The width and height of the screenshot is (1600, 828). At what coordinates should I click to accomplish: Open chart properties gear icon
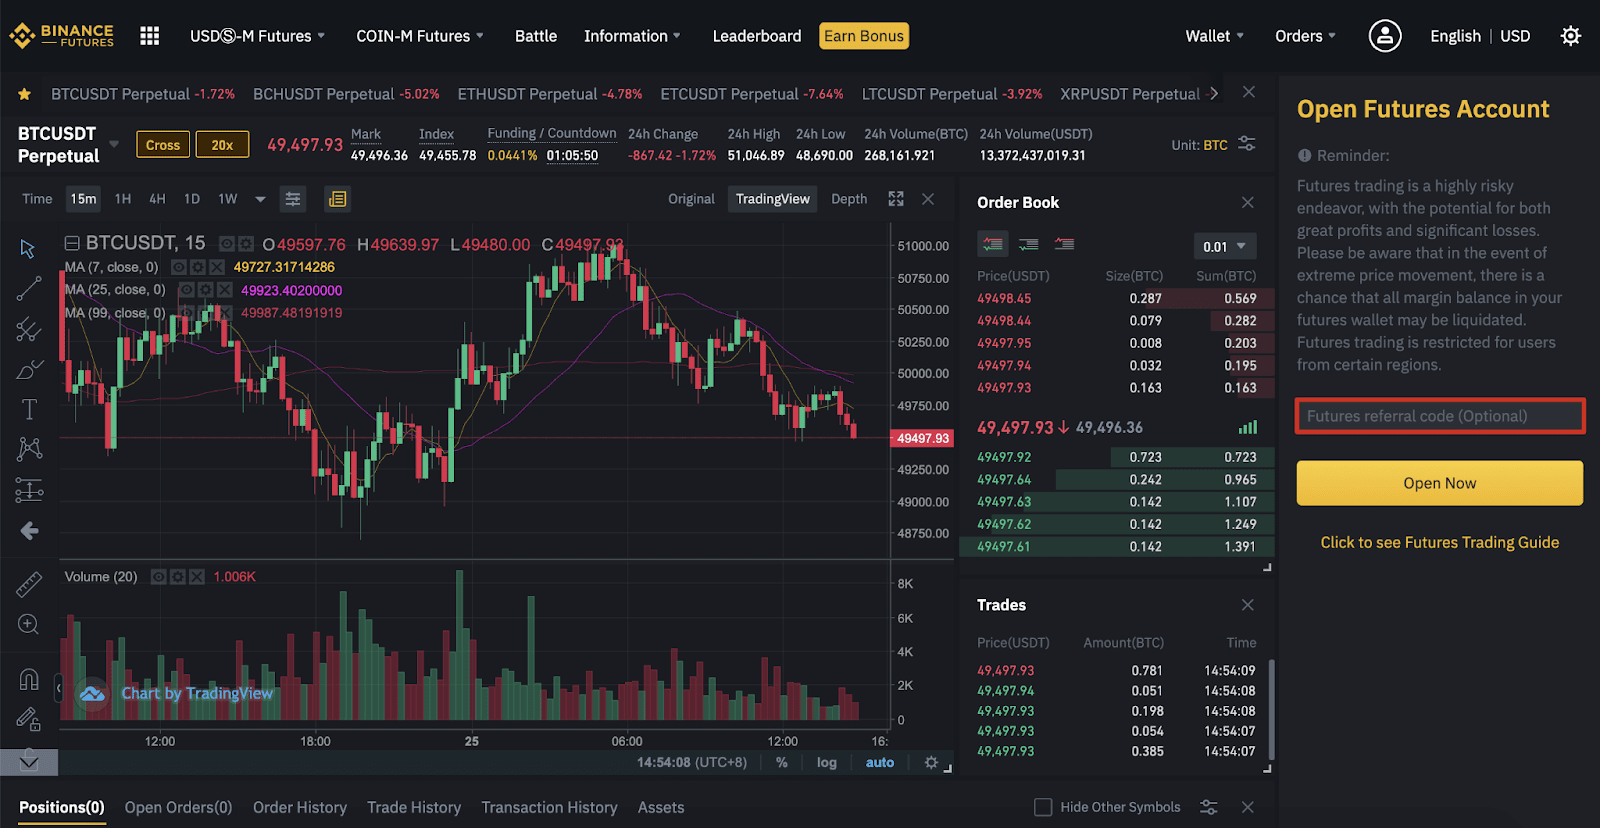pos(931,762)
